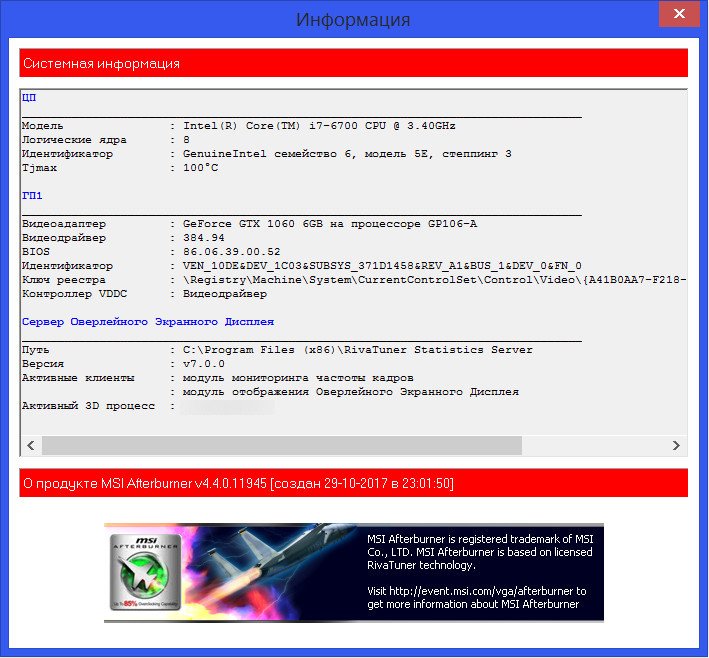This screenshot has width=709, height=658.
Task: Click the 'Активные клиенты' row label
Action: [x=78, y=378]
